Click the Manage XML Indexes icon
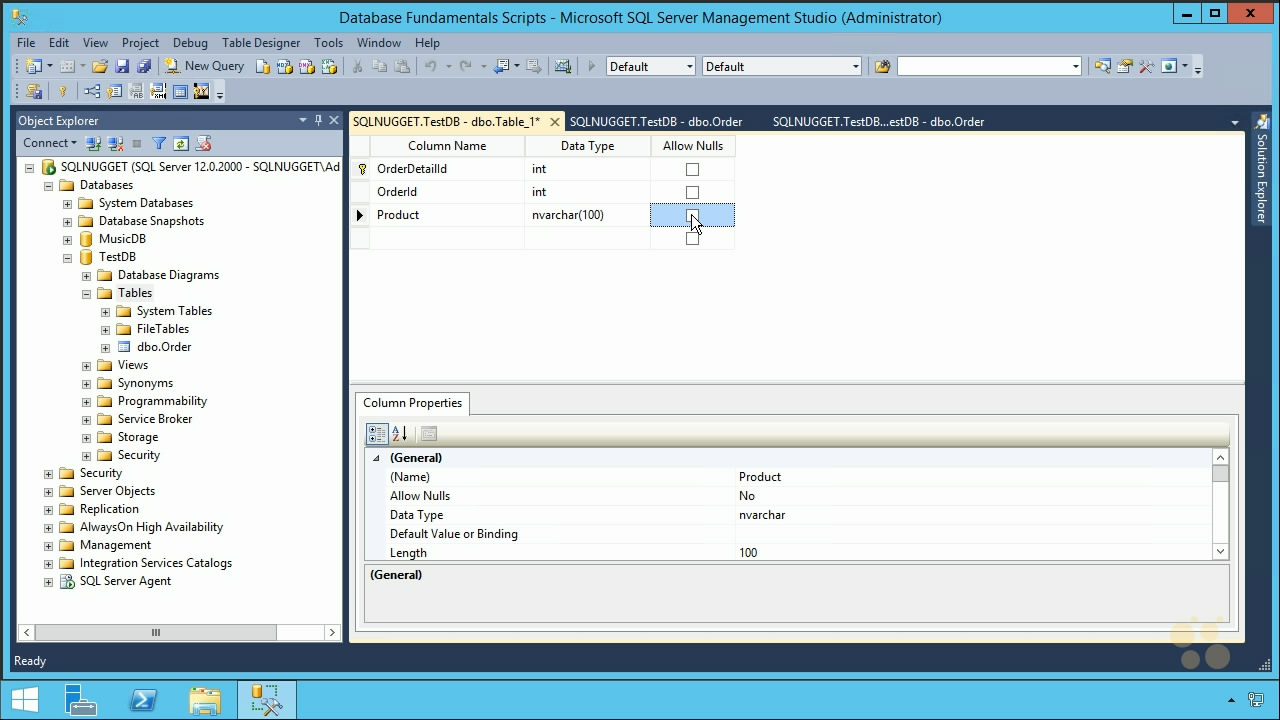1280x720 pixels. (x=158, y=92)
